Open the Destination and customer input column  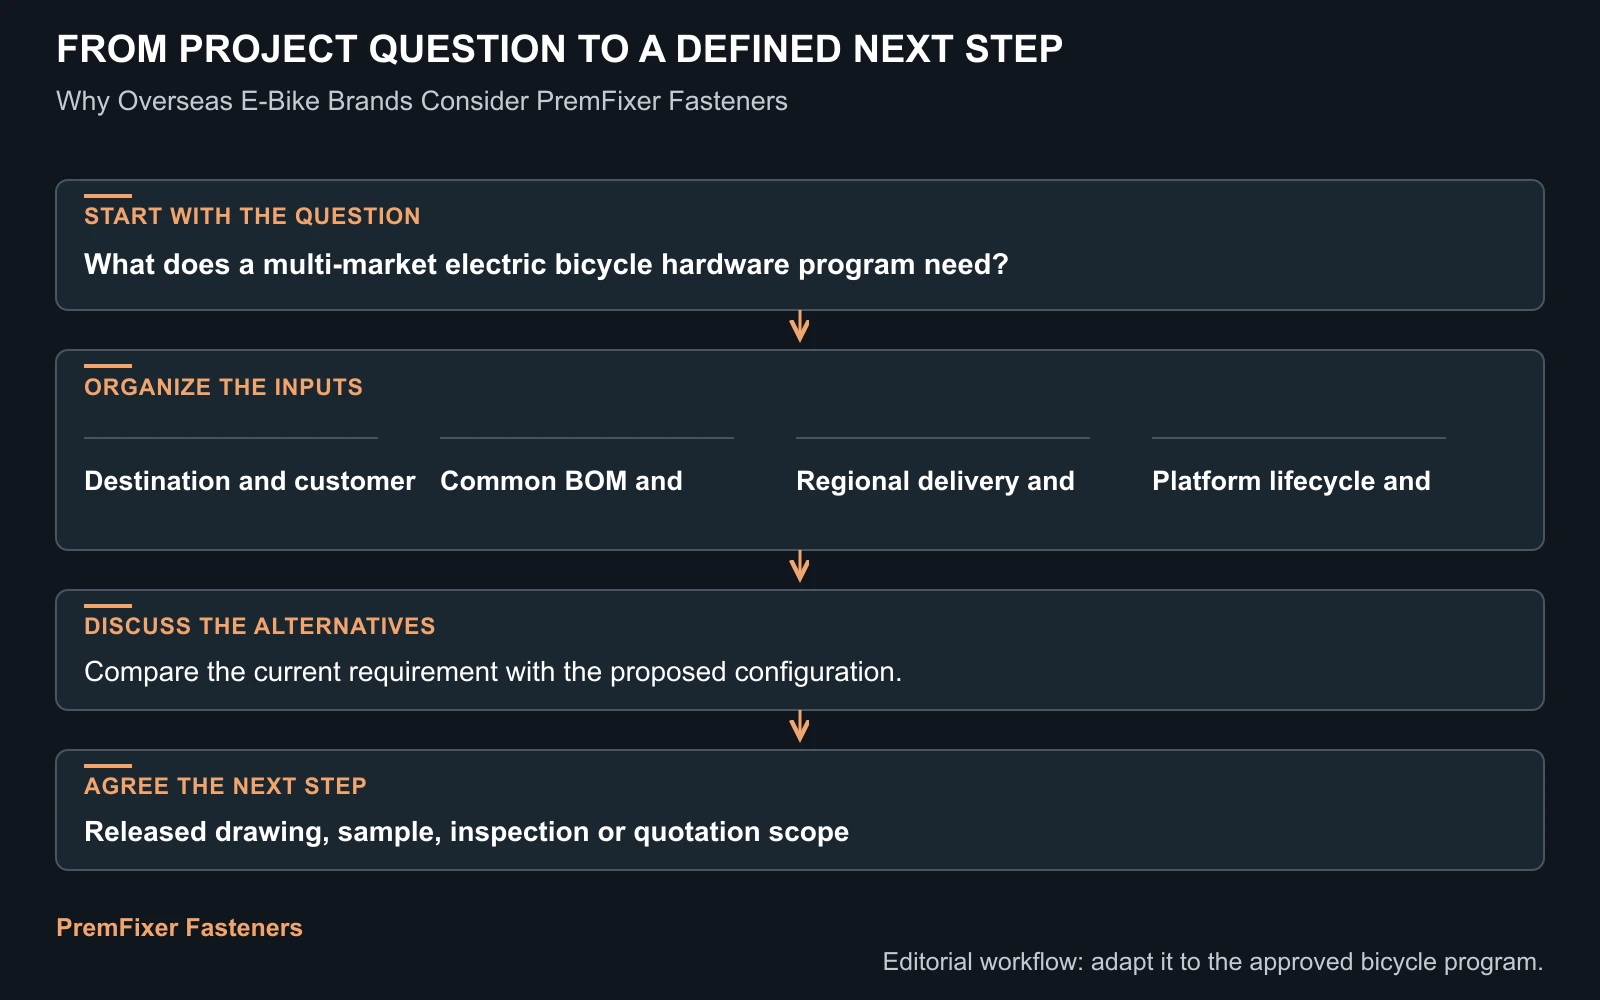[x=249, y=481]
